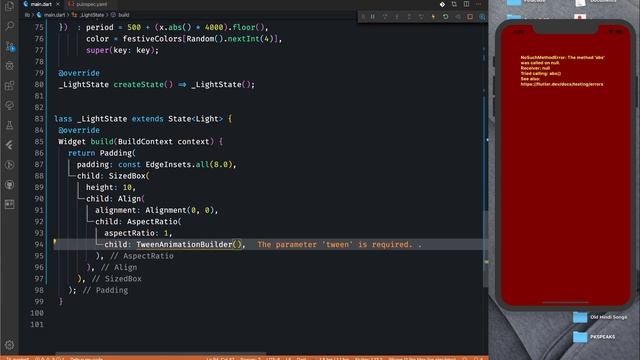640x360 pixels.
Task: Open the editor More Actions menu
Action: 478,4
